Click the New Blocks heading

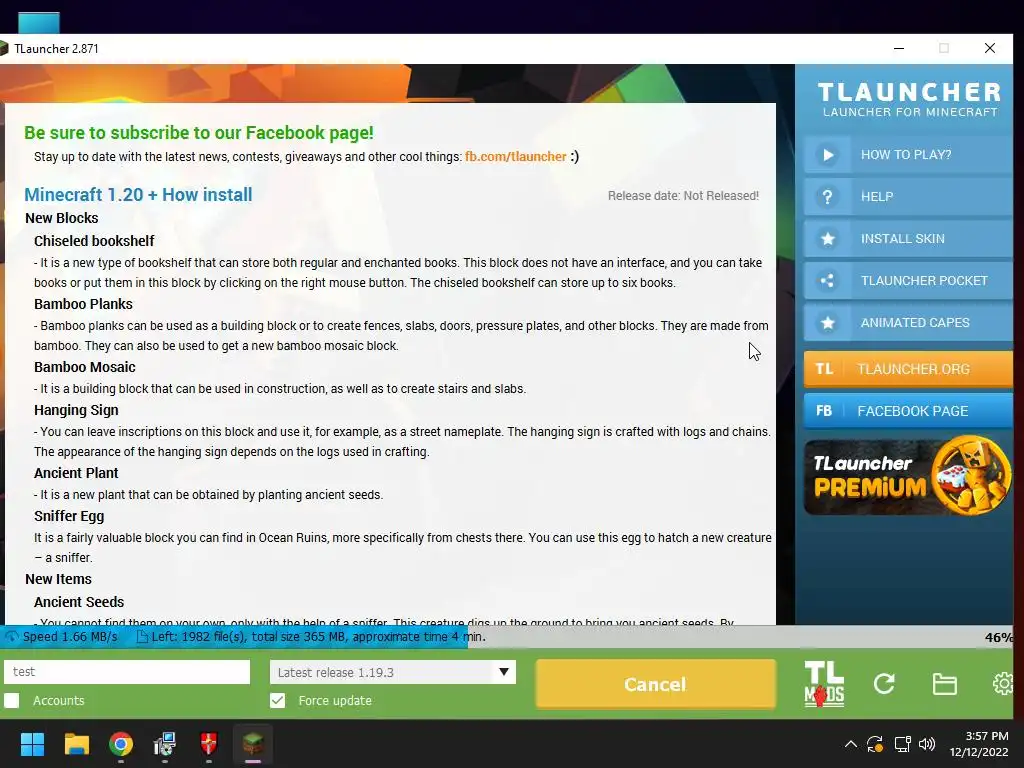pyautogui.click(x=61, y=218)
